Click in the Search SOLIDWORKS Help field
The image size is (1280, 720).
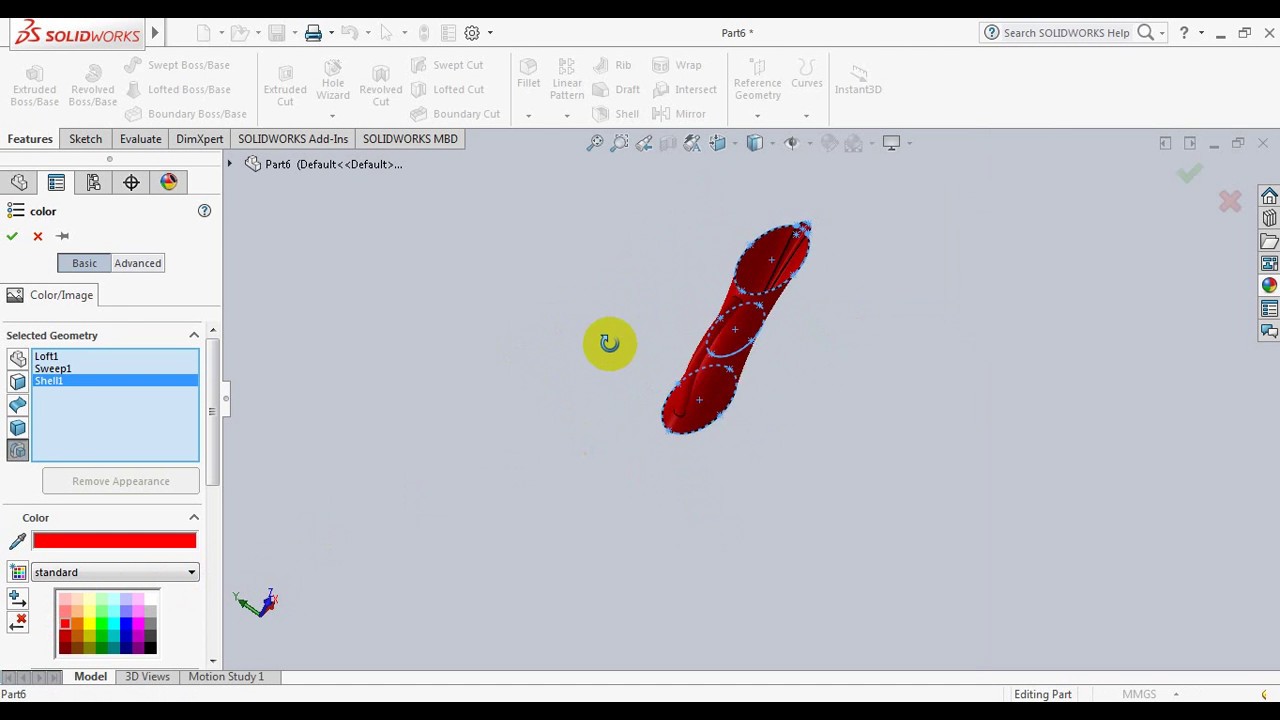(x=1067, y=33)
